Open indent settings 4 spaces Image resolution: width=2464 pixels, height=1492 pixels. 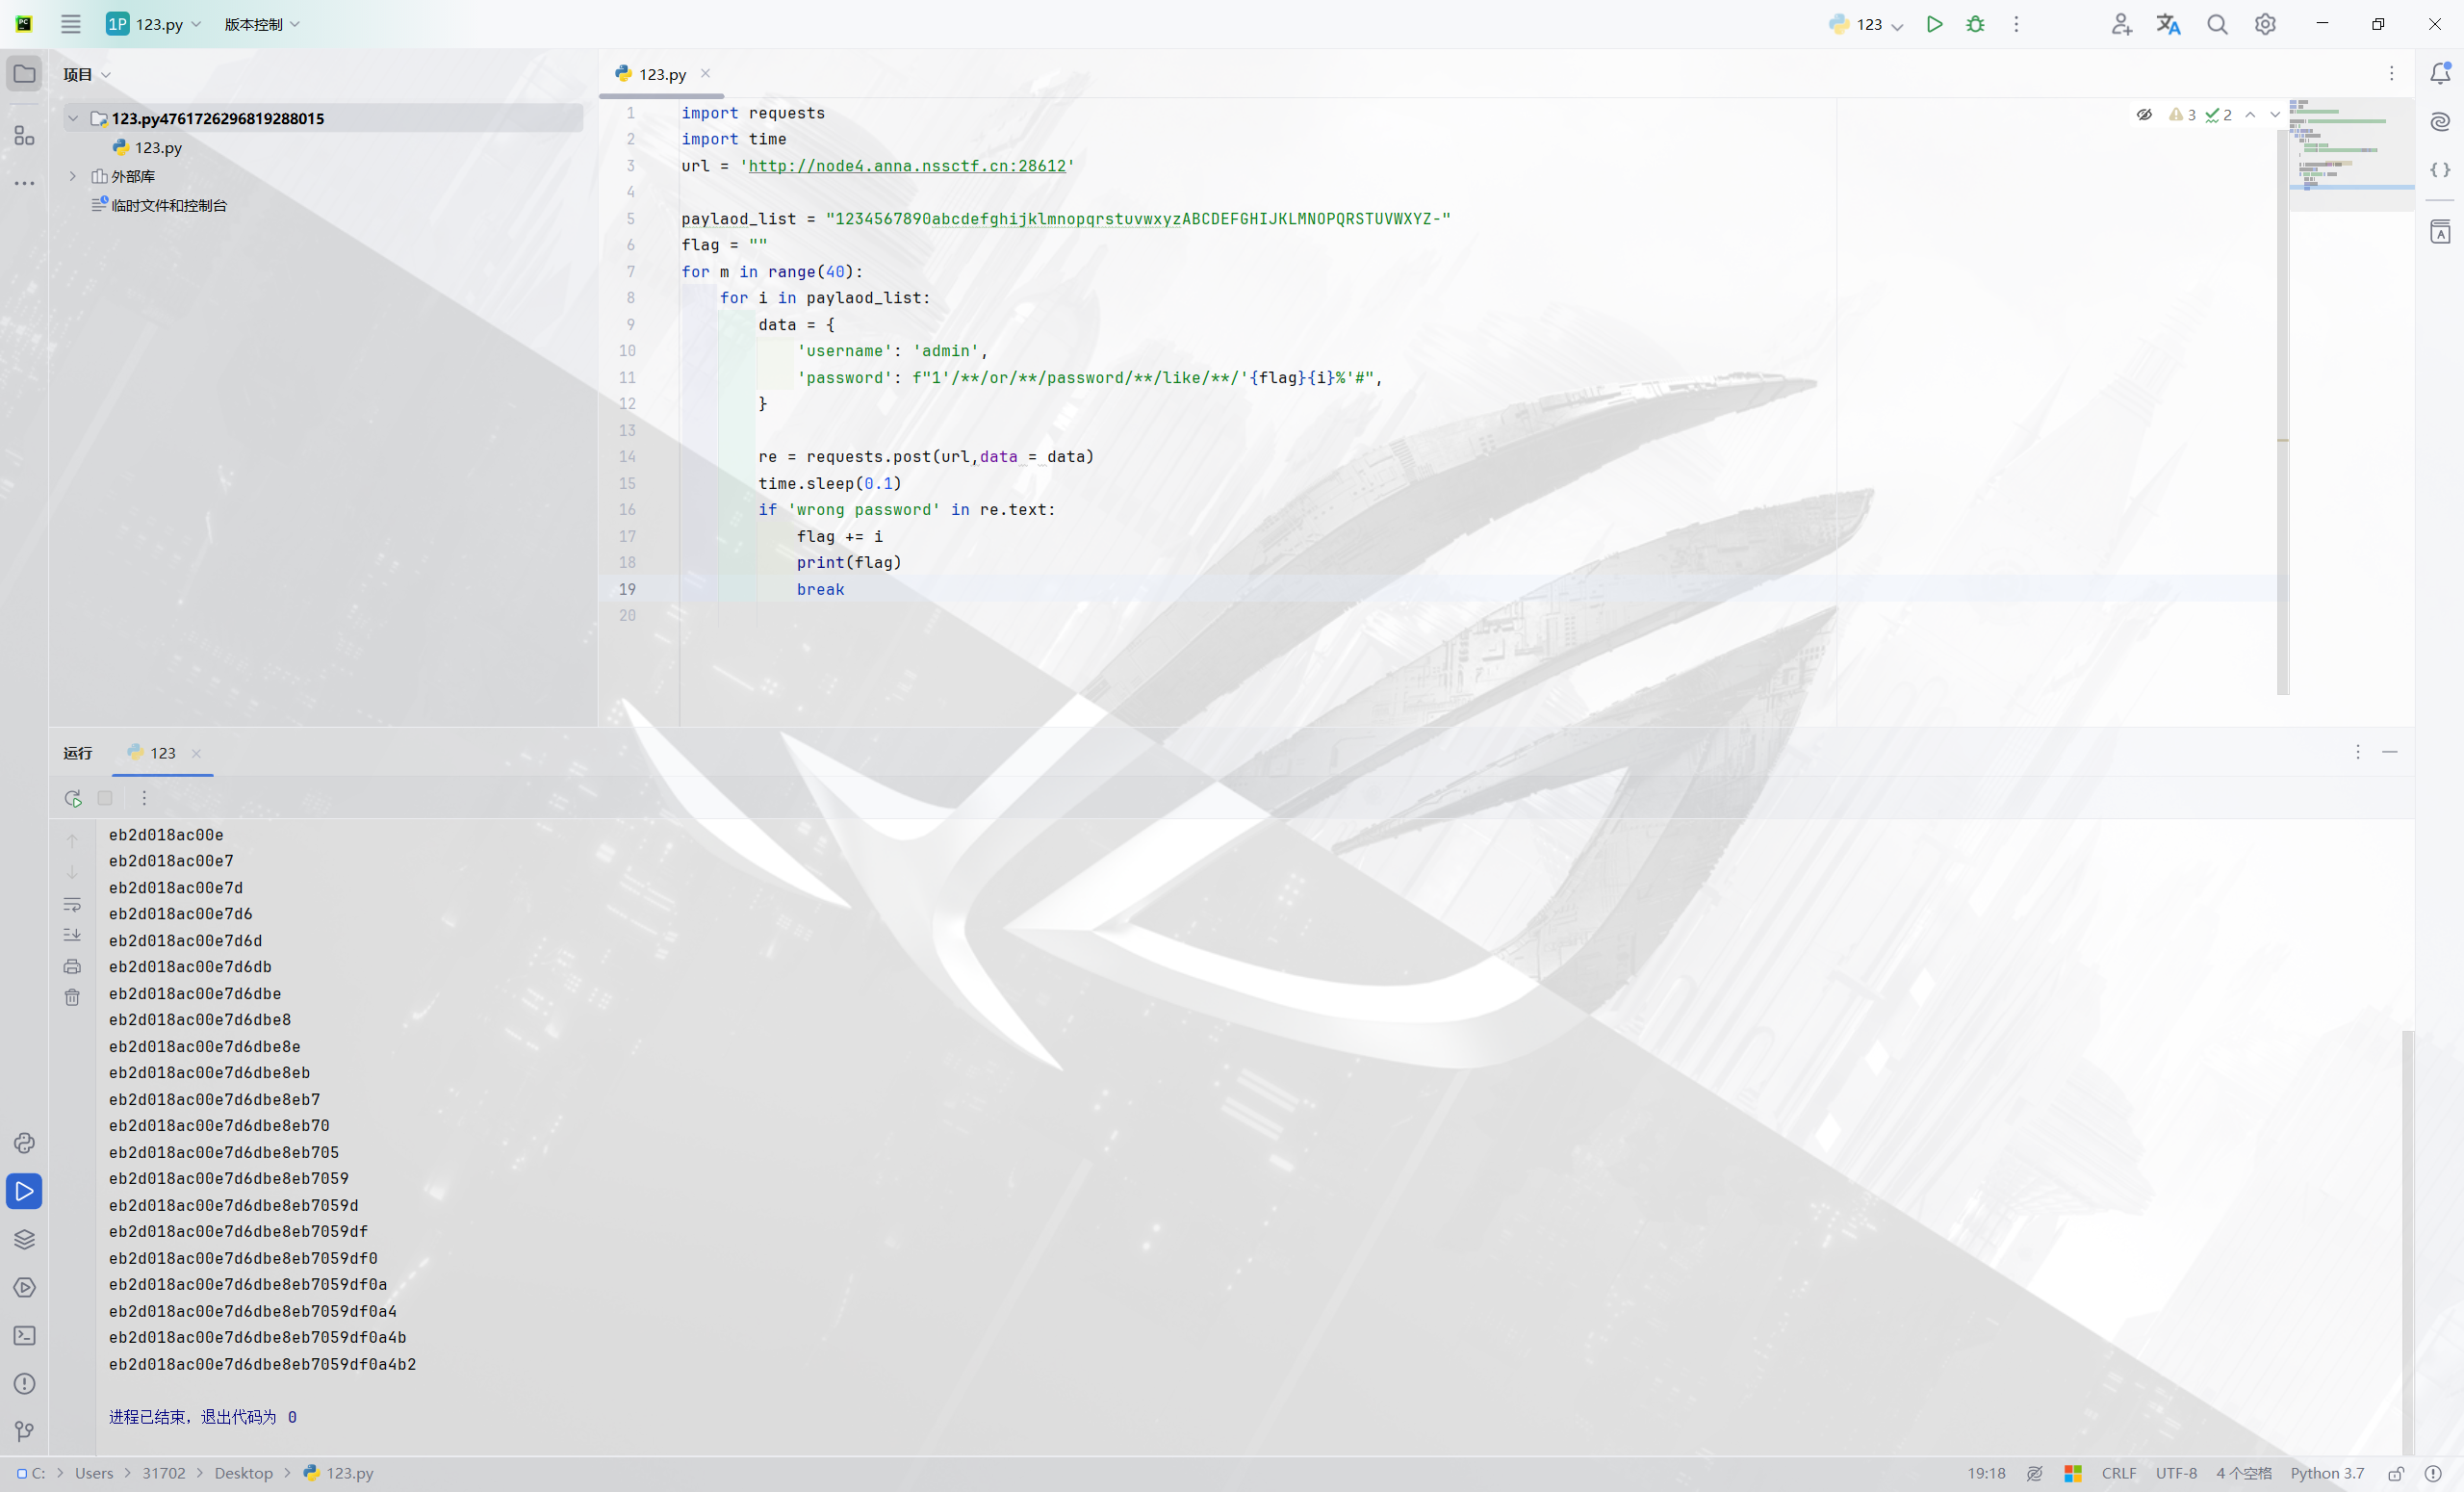[x=2243, y=1473]
